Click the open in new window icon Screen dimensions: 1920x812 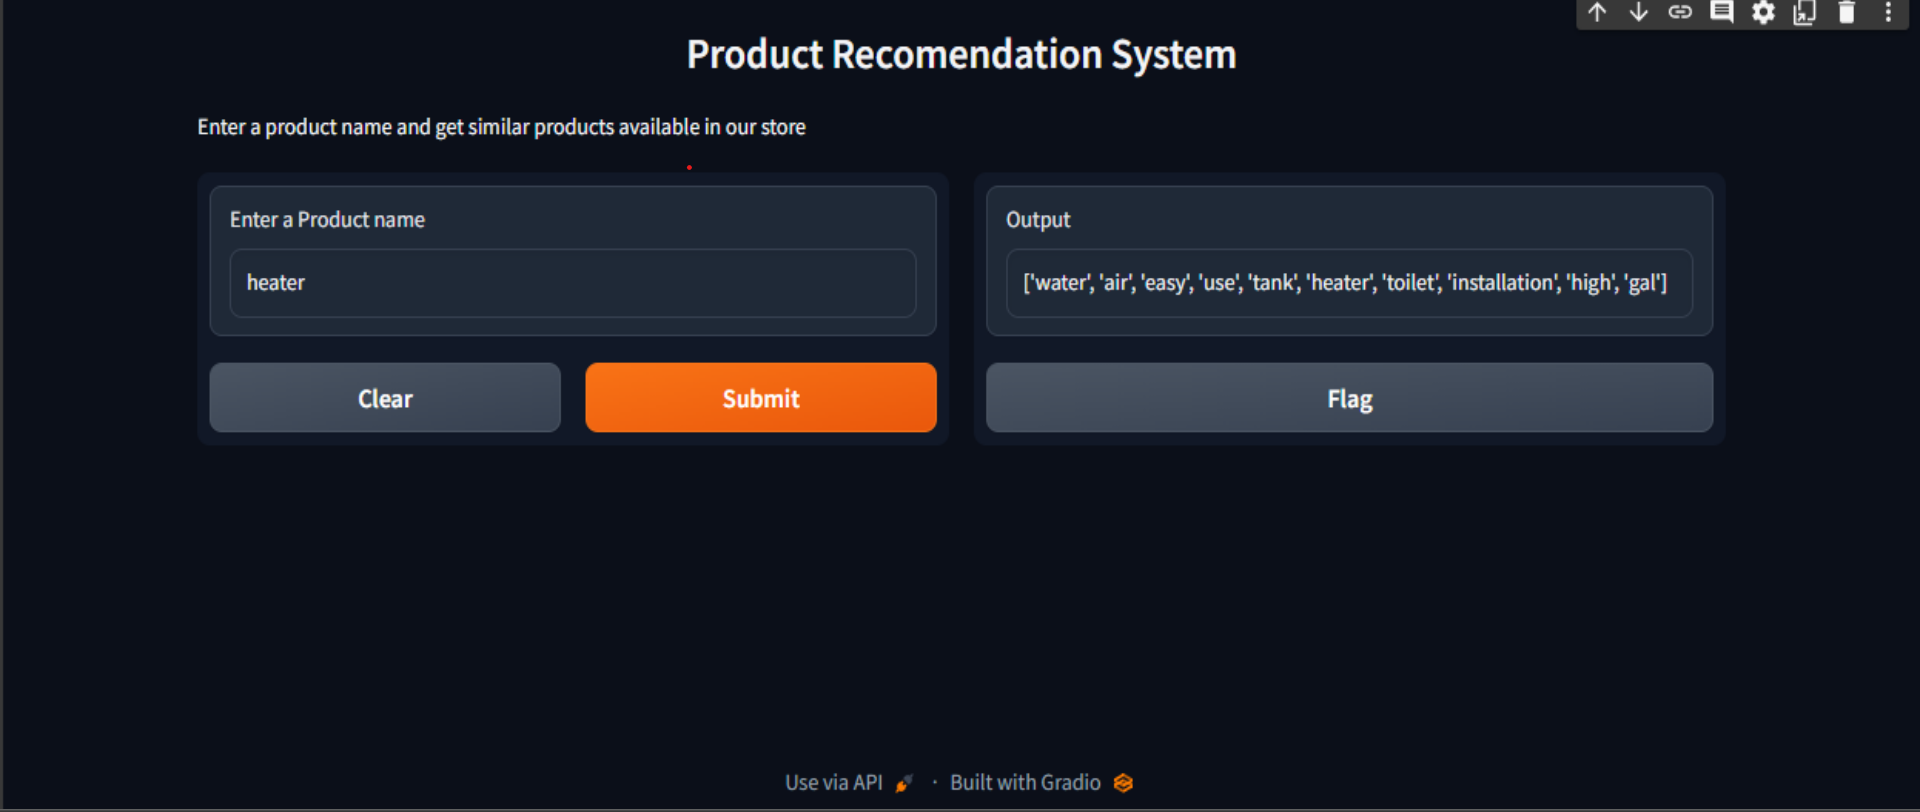(1805, 13)
